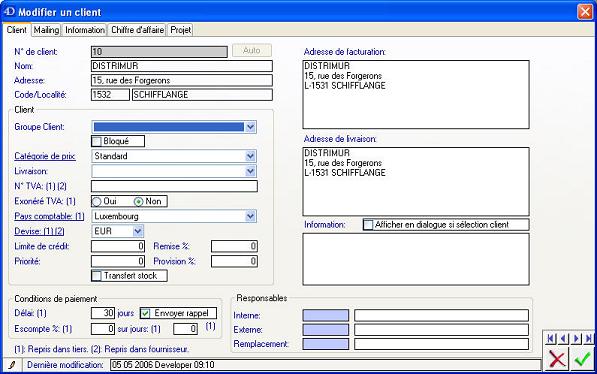The height and width of the screenshot is (374, 597).
Task: Cancel changes with the red X
Action: [557, 359]
